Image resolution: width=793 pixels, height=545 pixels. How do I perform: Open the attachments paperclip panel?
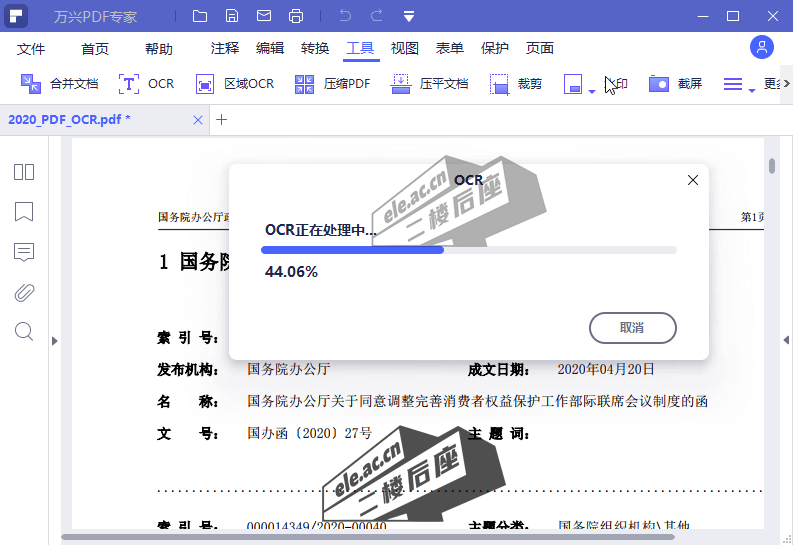[24, 292]
